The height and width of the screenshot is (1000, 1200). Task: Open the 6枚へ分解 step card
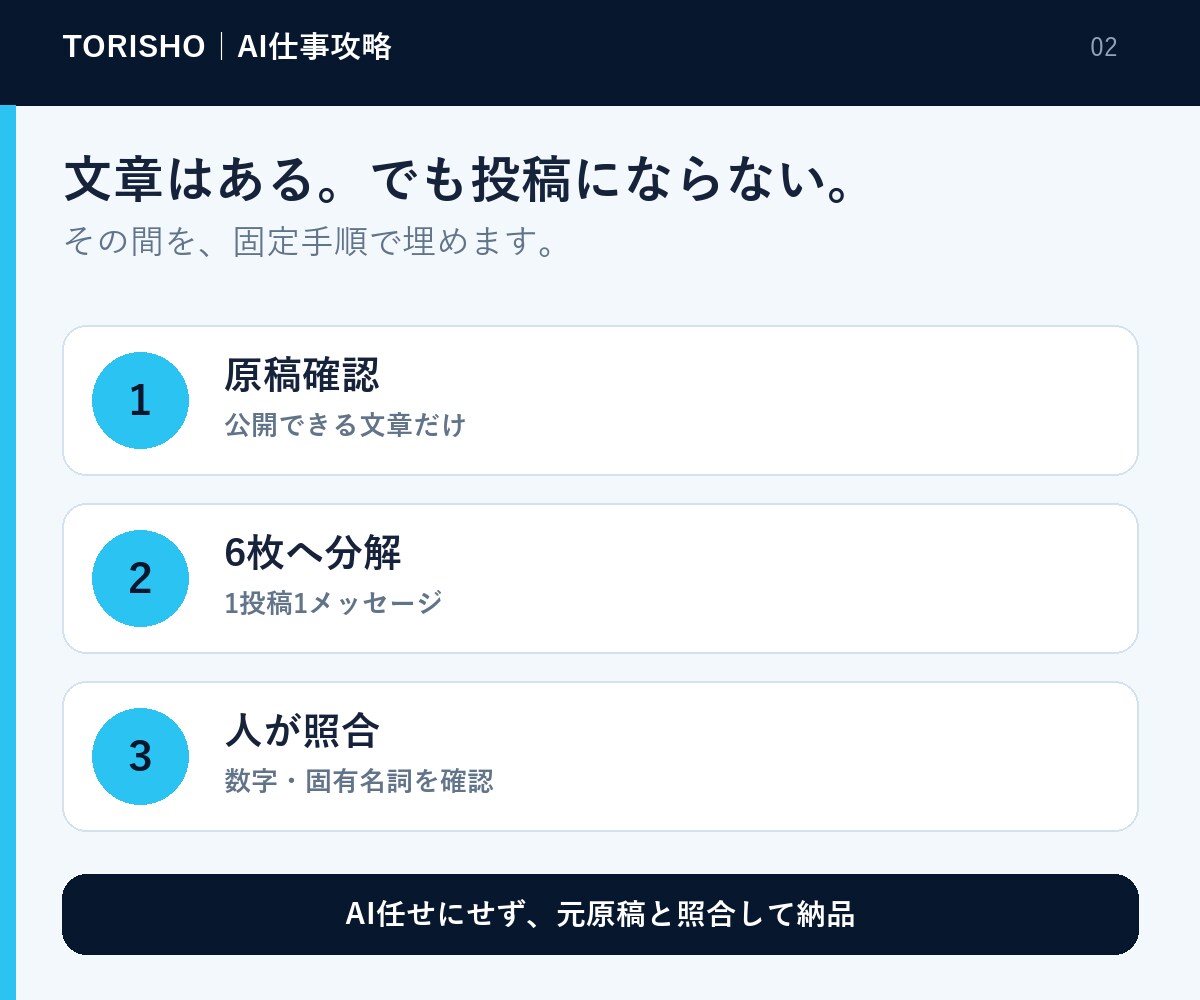point(600,578)
